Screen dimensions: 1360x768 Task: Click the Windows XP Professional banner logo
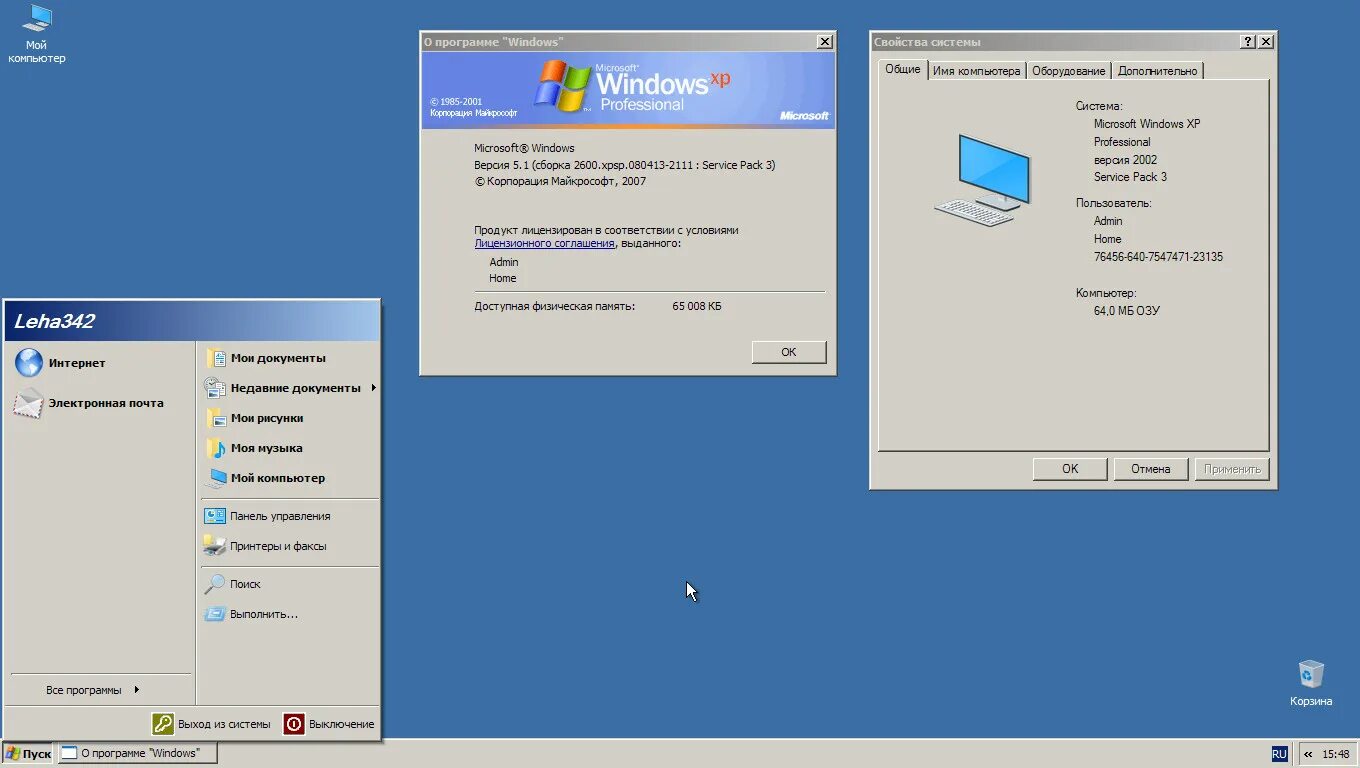pyautogui.click(x=633, y=87)
